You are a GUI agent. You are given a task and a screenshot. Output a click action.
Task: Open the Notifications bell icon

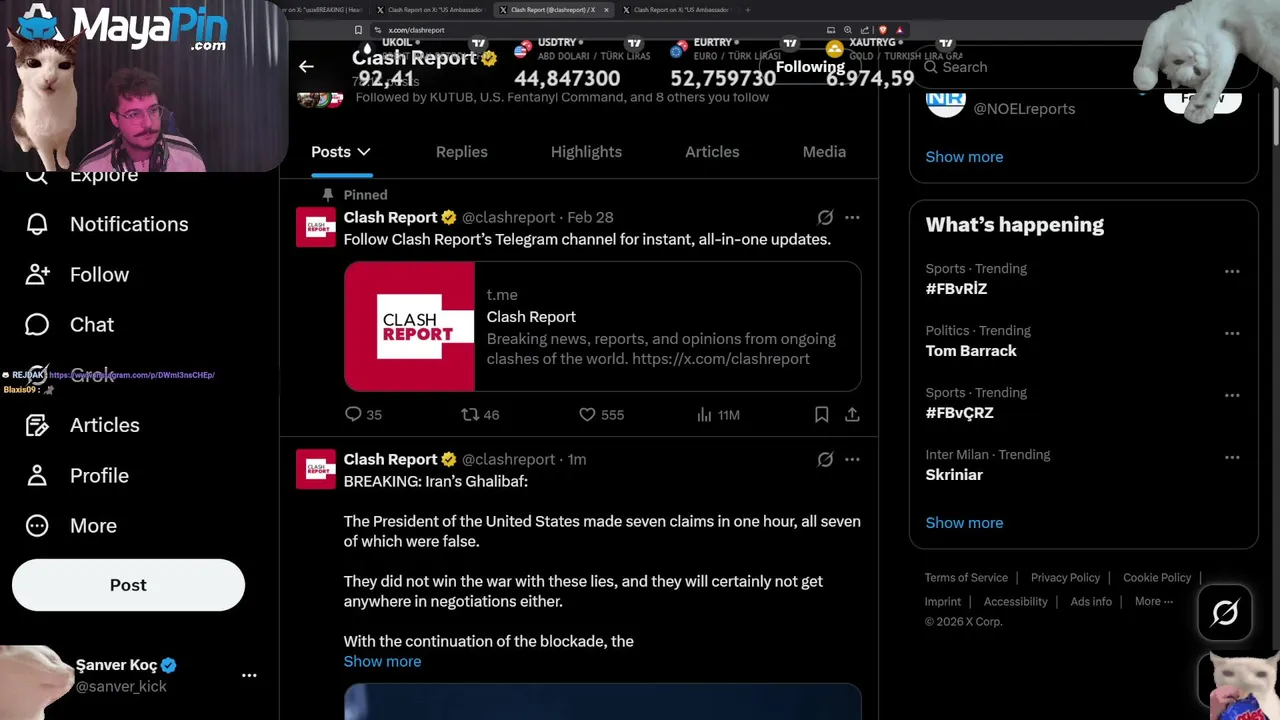pos(37,224)
